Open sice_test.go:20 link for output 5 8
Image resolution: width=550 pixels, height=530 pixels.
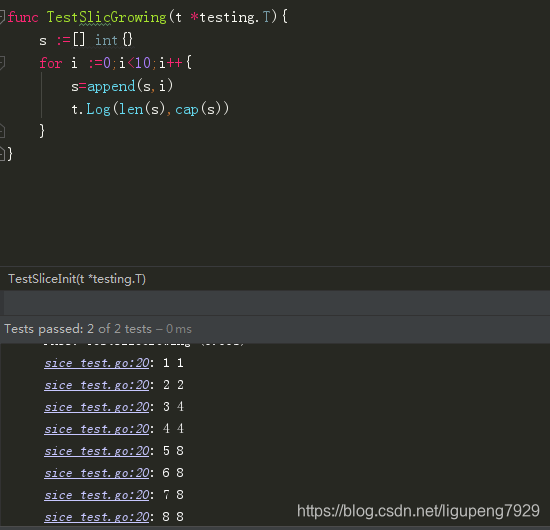tap(97, 451)
